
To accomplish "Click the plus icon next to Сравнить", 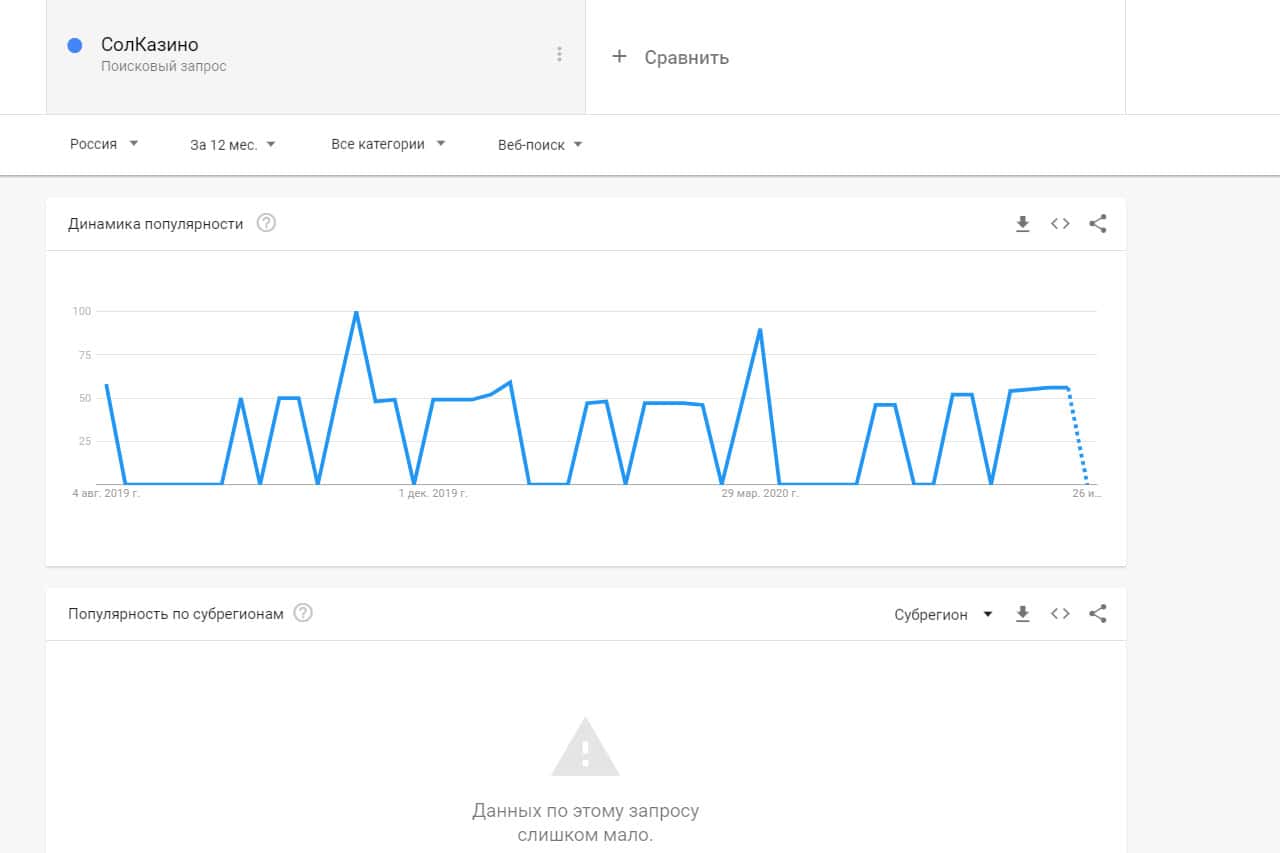I will (x=619, y=57).
